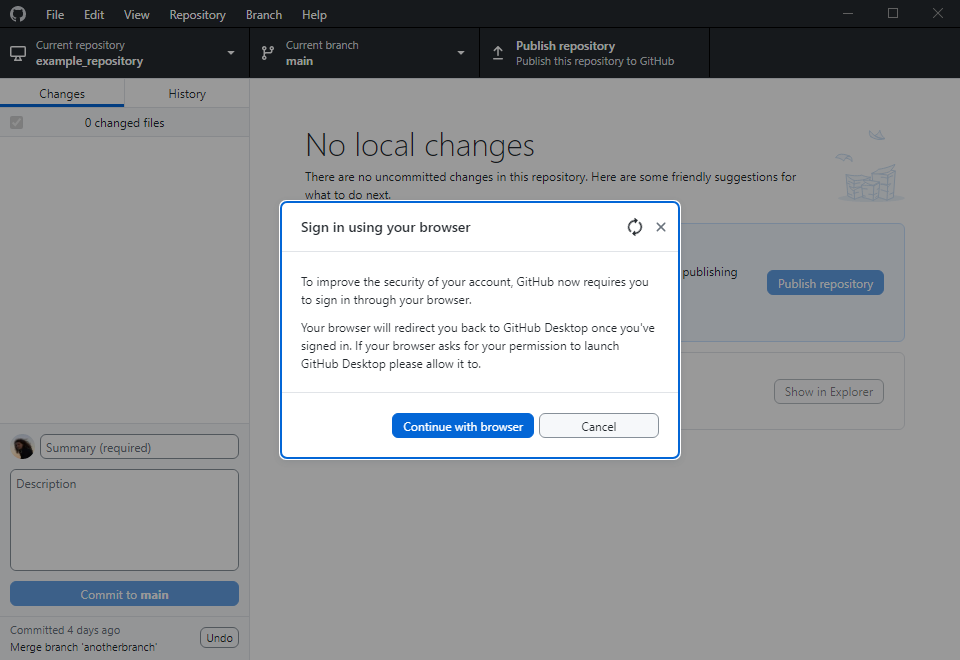Focus the Summary (required) input field
Screen dimensions: 960x660
139,447
